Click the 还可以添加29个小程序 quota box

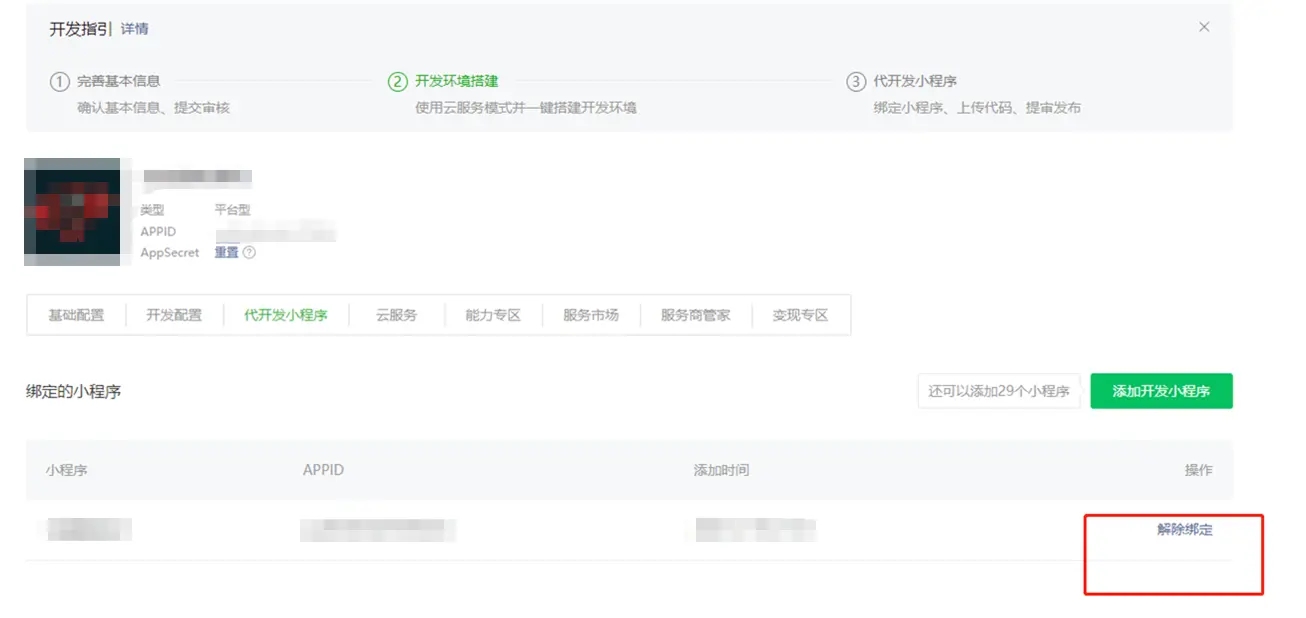point(998,391)
